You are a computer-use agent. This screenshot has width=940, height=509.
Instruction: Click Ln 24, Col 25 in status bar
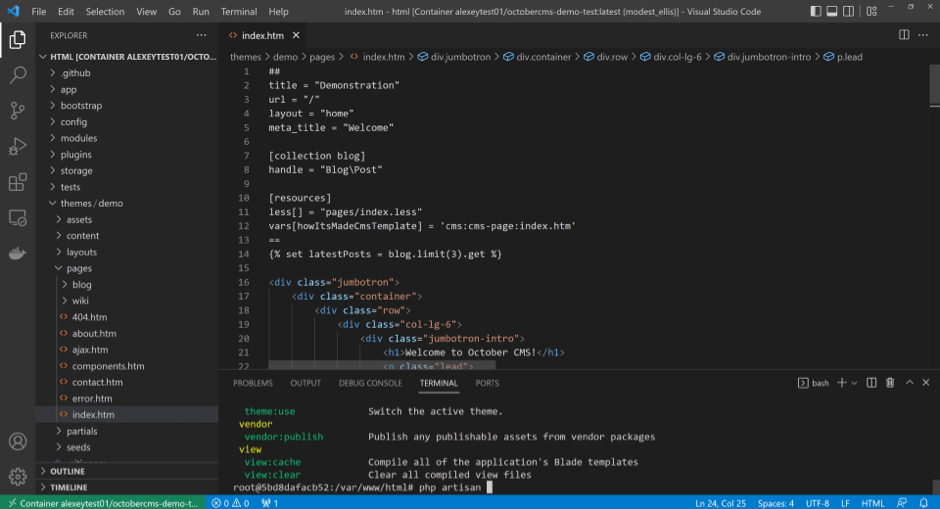(x=720, y=503)
